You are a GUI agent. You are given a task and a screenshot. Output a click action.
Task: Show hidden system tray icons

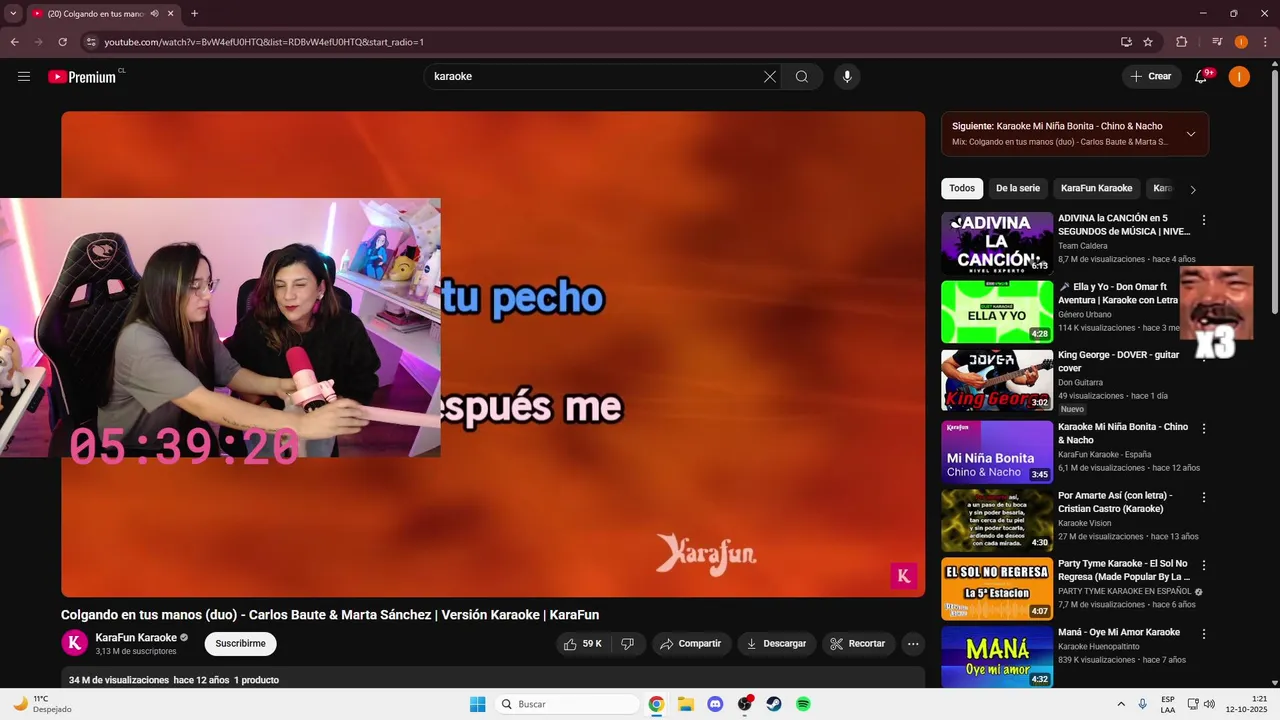click(x=1121, y=704)
